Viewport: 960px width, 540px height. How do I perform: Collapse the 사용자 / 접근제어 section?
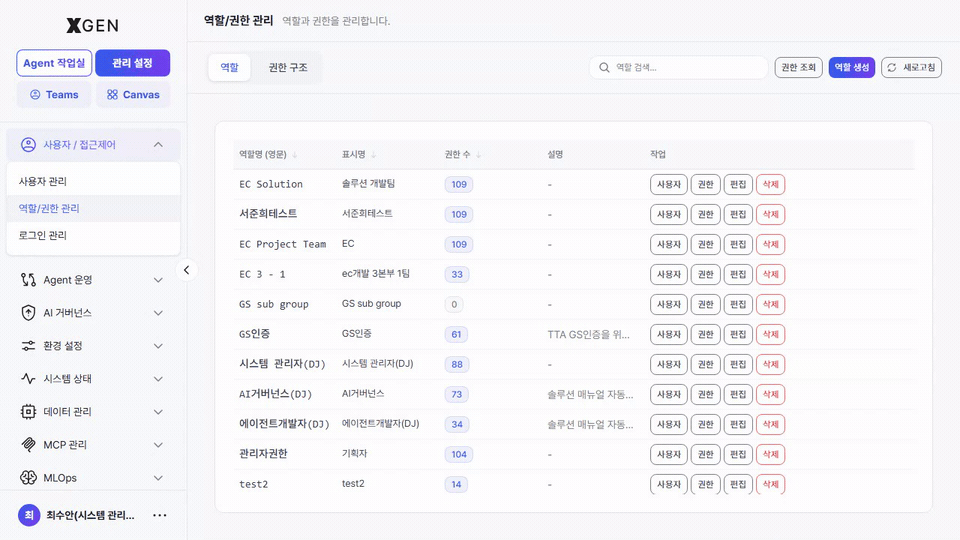coord(158,144)
